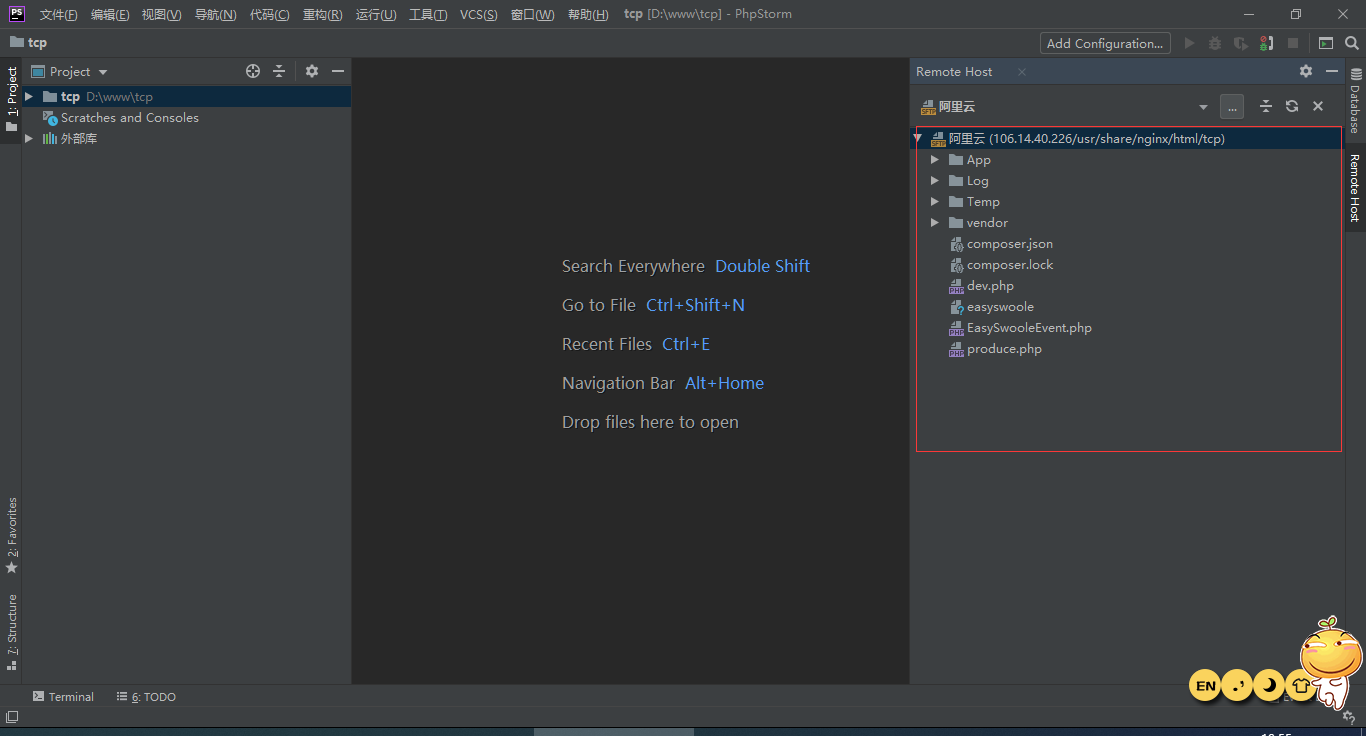Open the 文件(F) menu
The image size is (1366, 736).
pos(59,14)
